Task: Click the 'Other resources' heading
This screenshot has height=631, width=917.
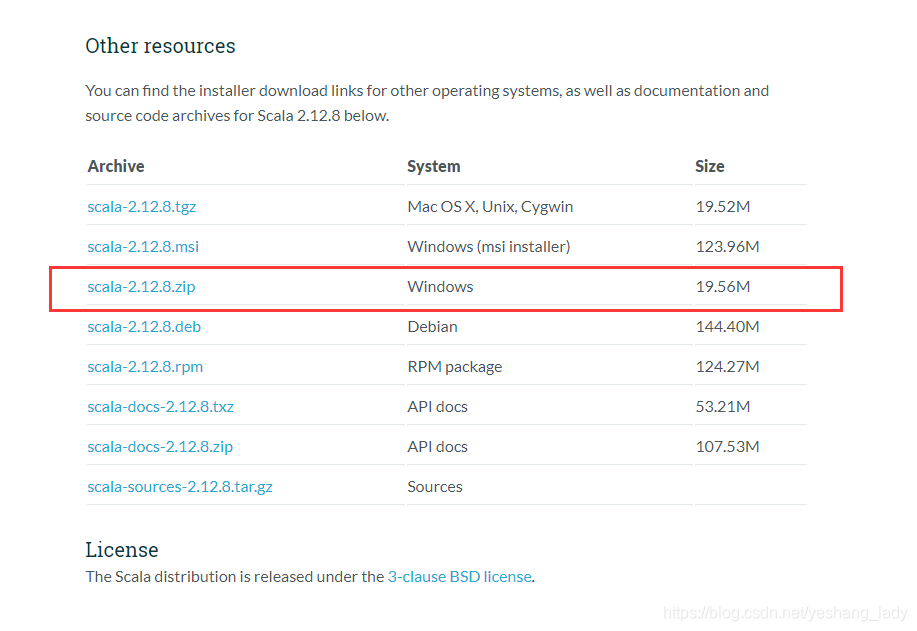Action: (160, 46)
